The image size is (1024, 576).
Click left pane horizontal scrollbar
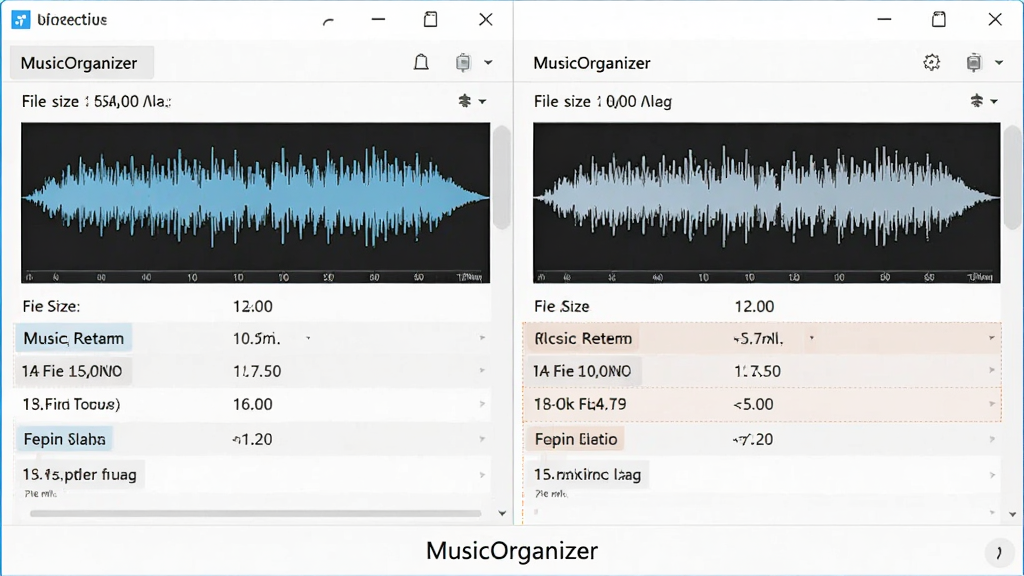[255, 513]
